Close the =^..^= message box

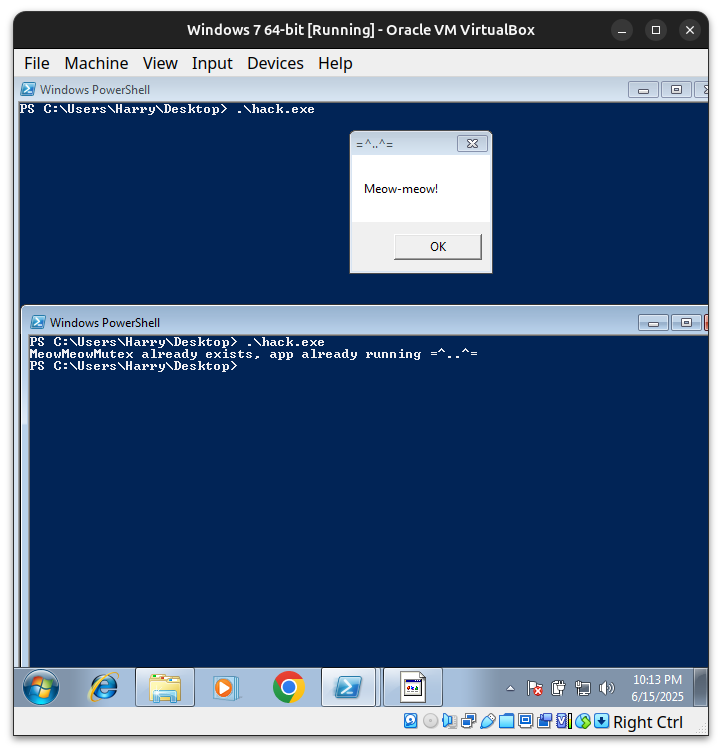[472, 143]
